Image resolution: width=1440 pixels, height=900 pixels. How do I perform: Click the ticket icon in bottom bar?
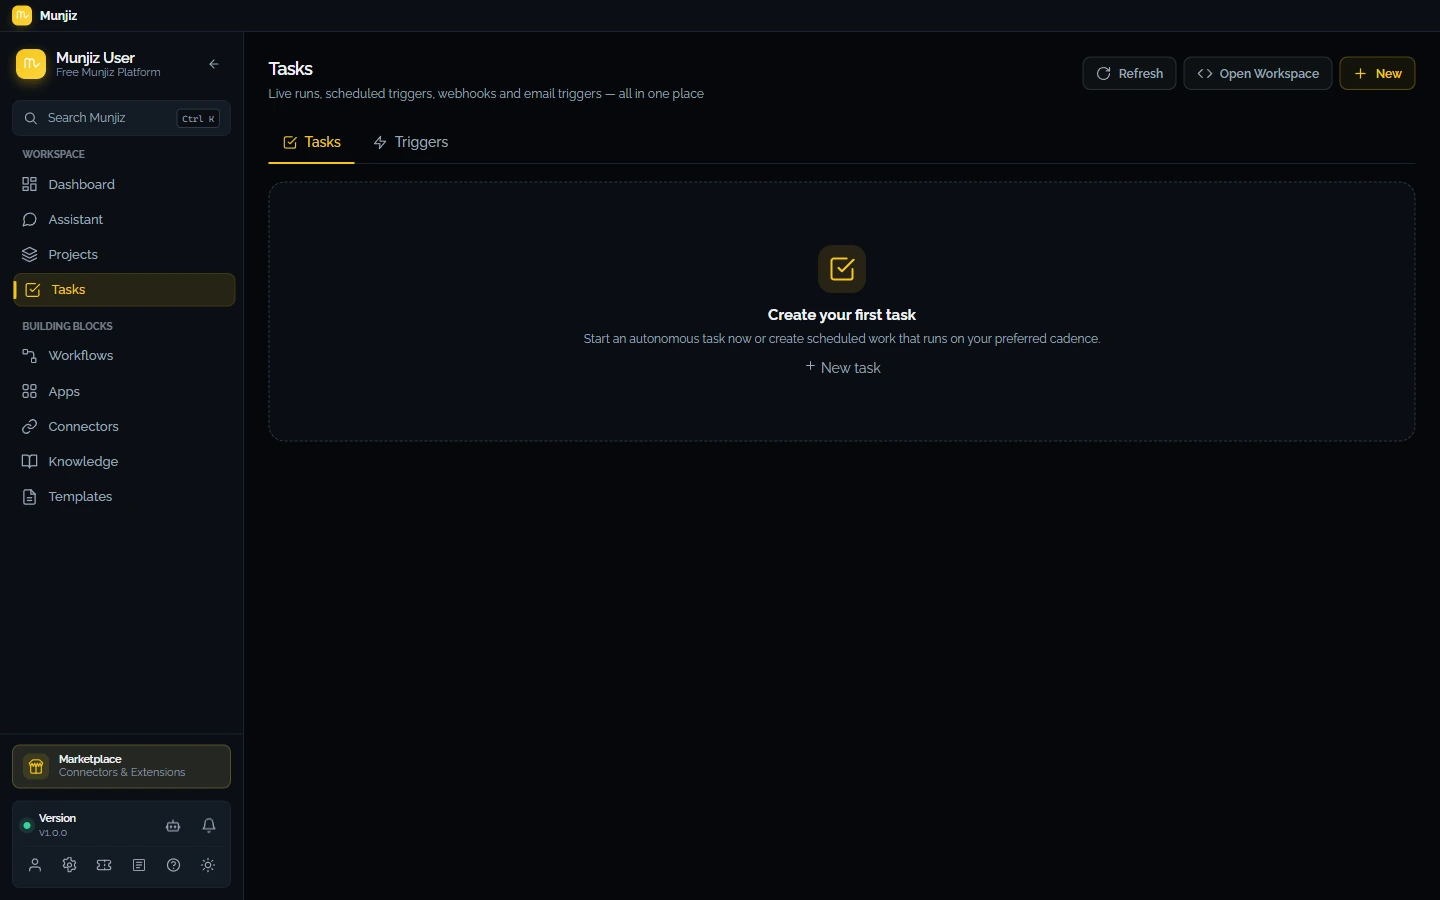104,865
